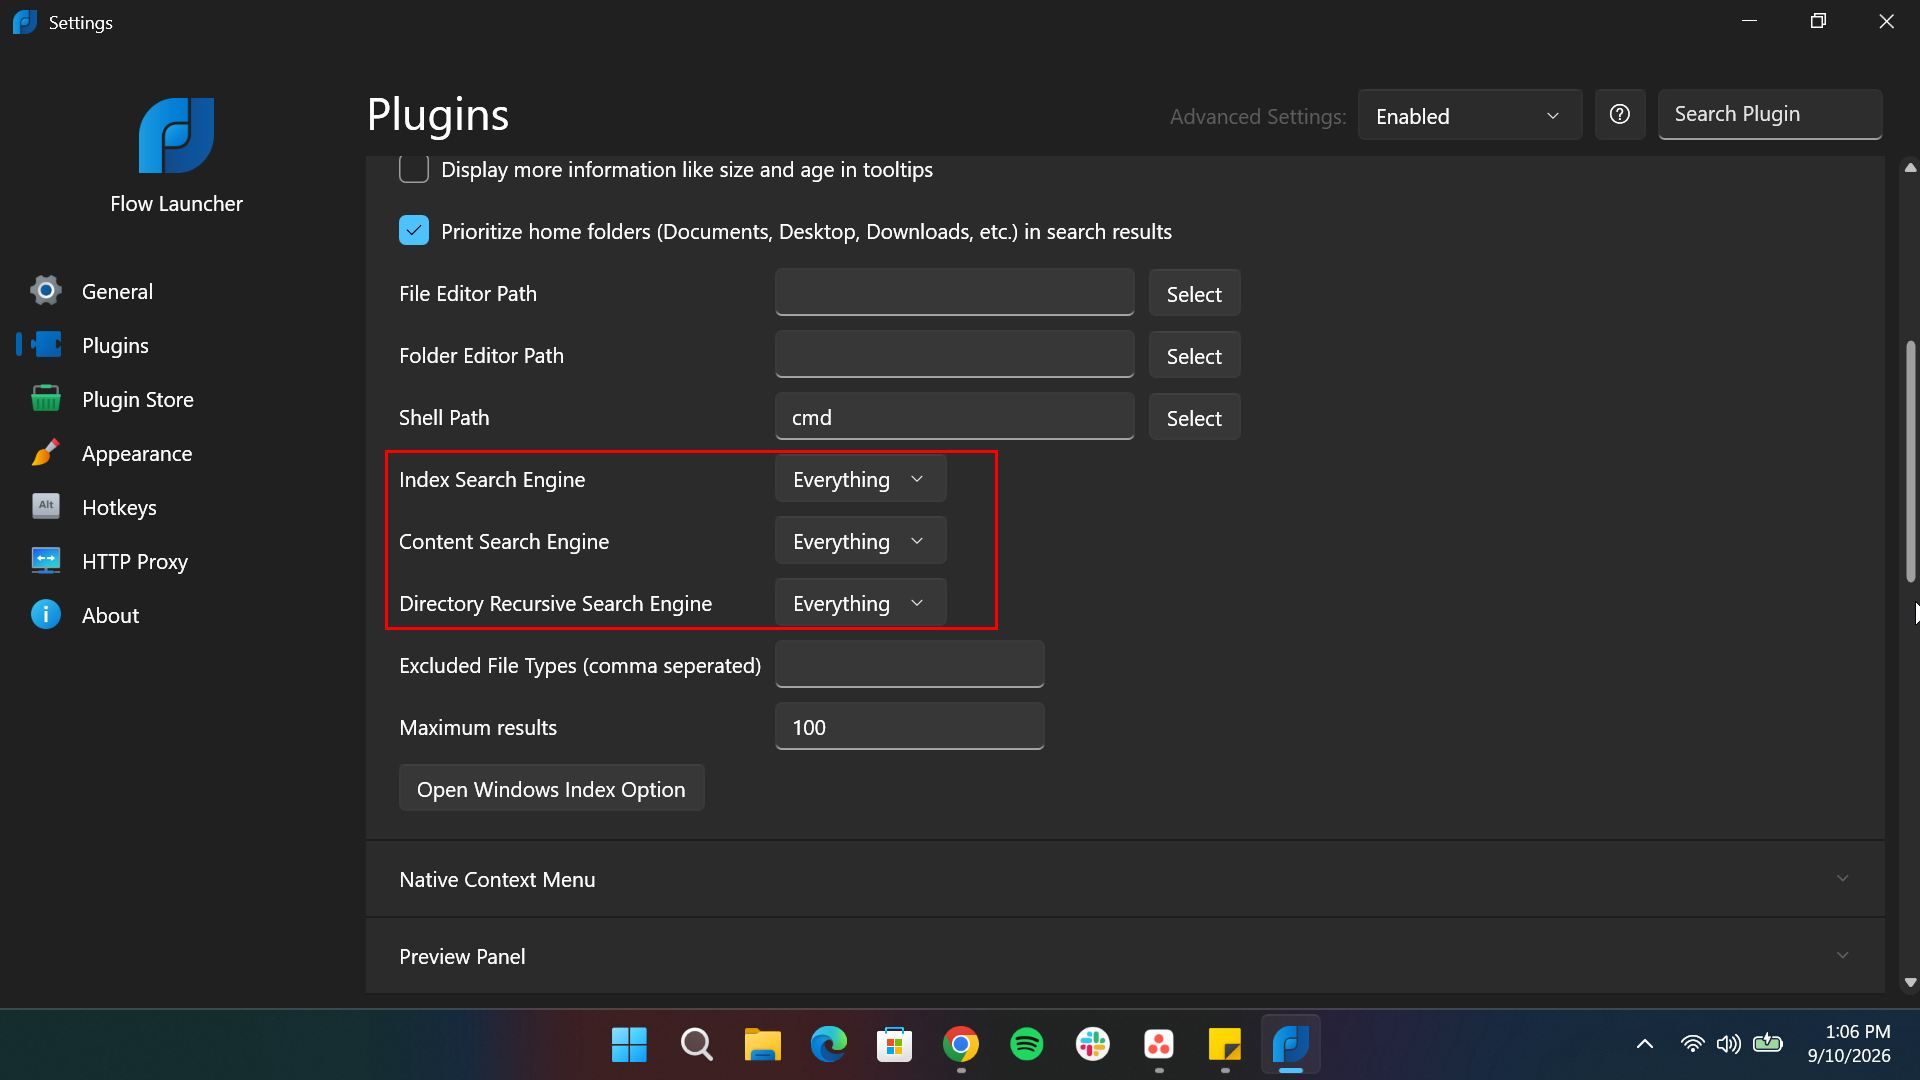Click the battery tray icon
Screen dimensions: 1920x1080
tap(1768, 1043)
